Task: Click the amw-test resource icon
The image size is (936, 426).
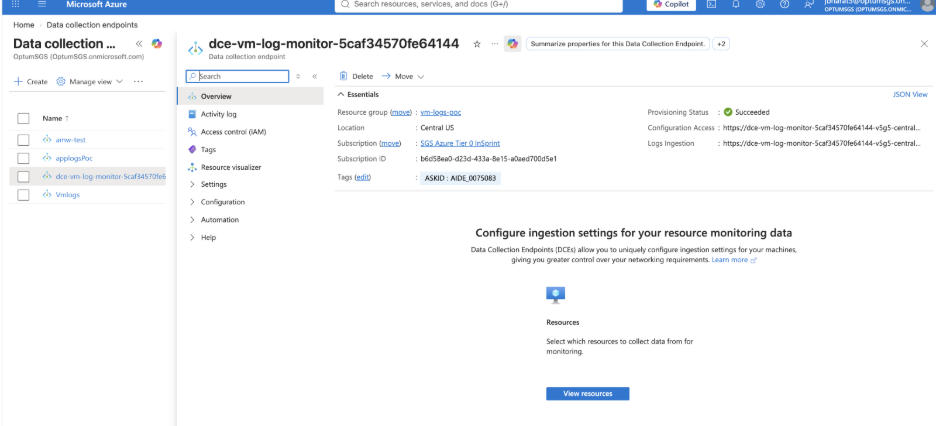Action: 47,140
